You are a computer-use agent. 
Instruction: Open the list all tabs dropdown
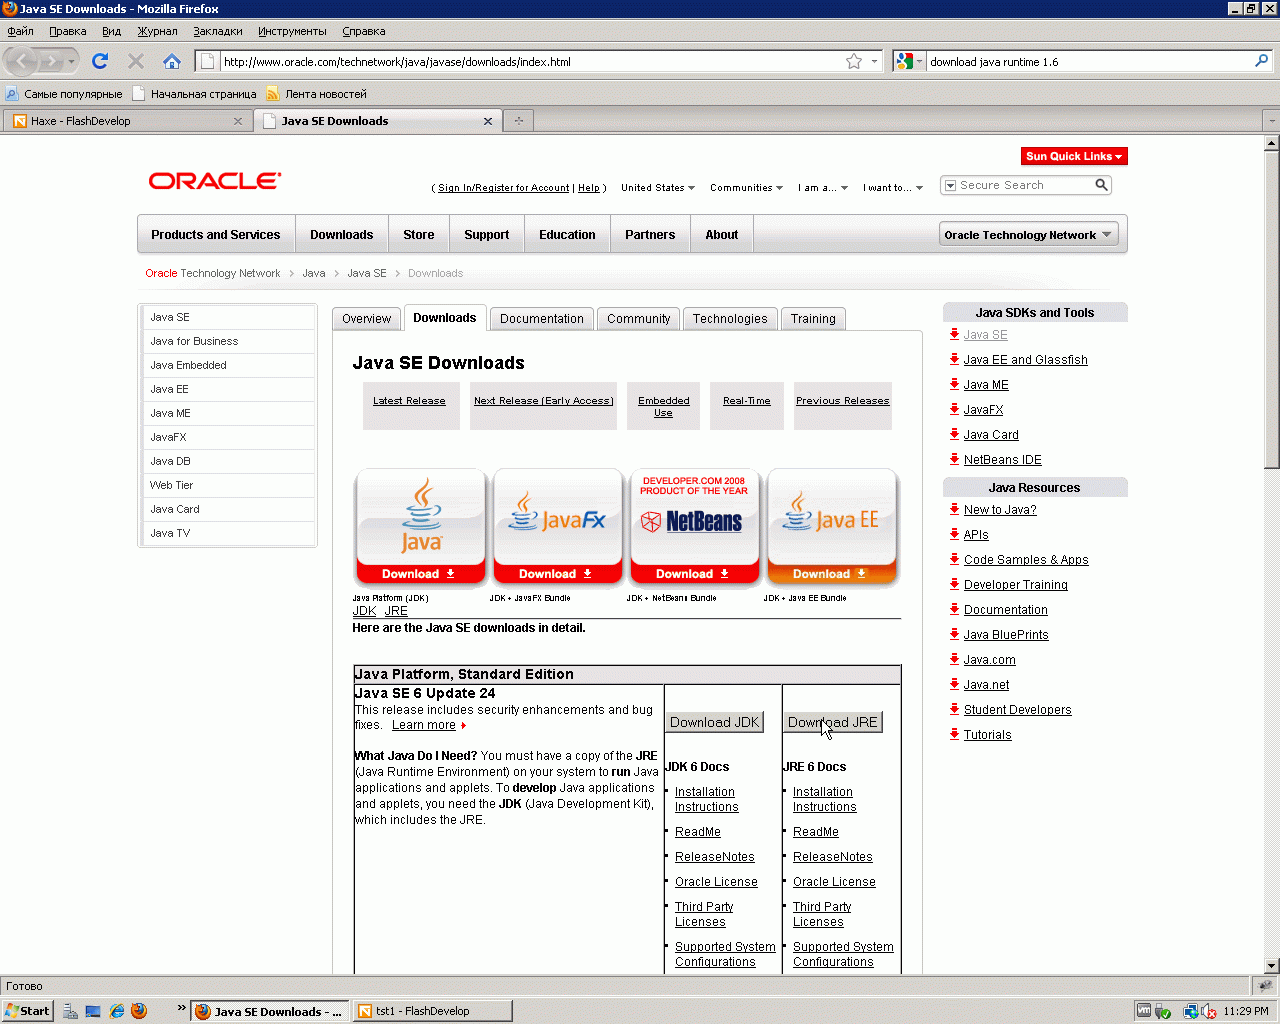click(1271, 121)
